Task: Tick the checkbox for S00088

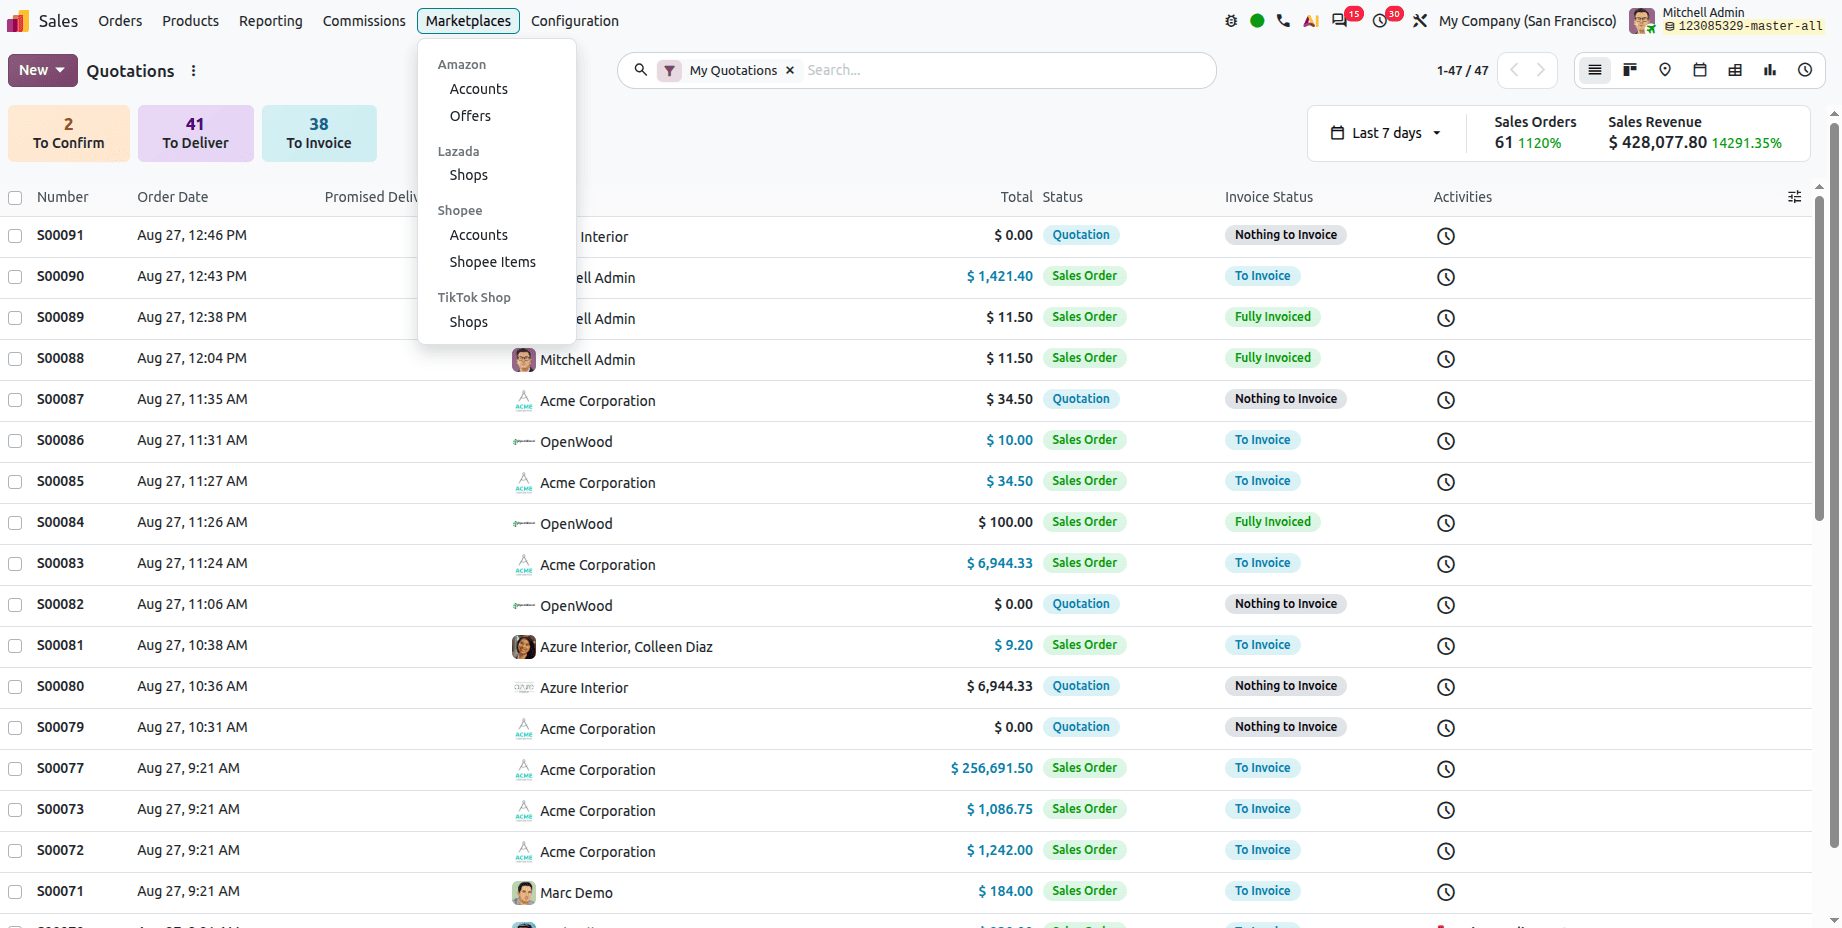Action: click(x=15, y=359)
